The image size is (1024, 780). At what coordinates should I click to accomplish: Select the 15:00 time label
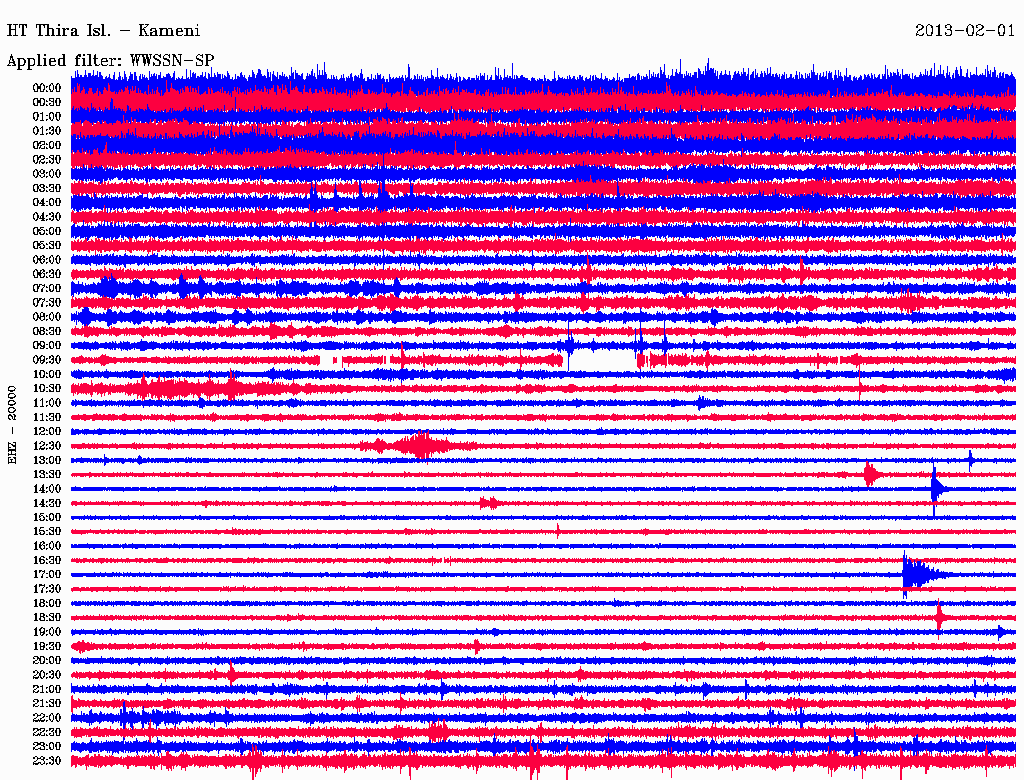[47, 517]
